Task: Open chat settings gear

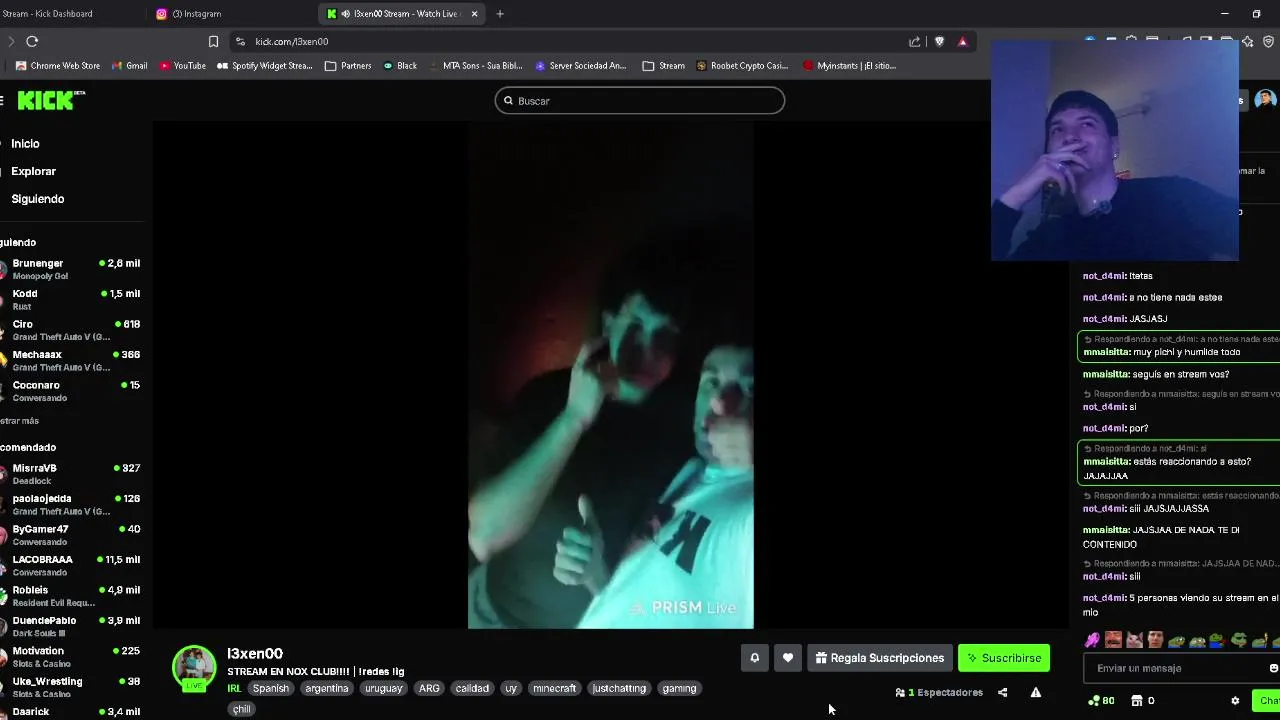Action: 1235,701
